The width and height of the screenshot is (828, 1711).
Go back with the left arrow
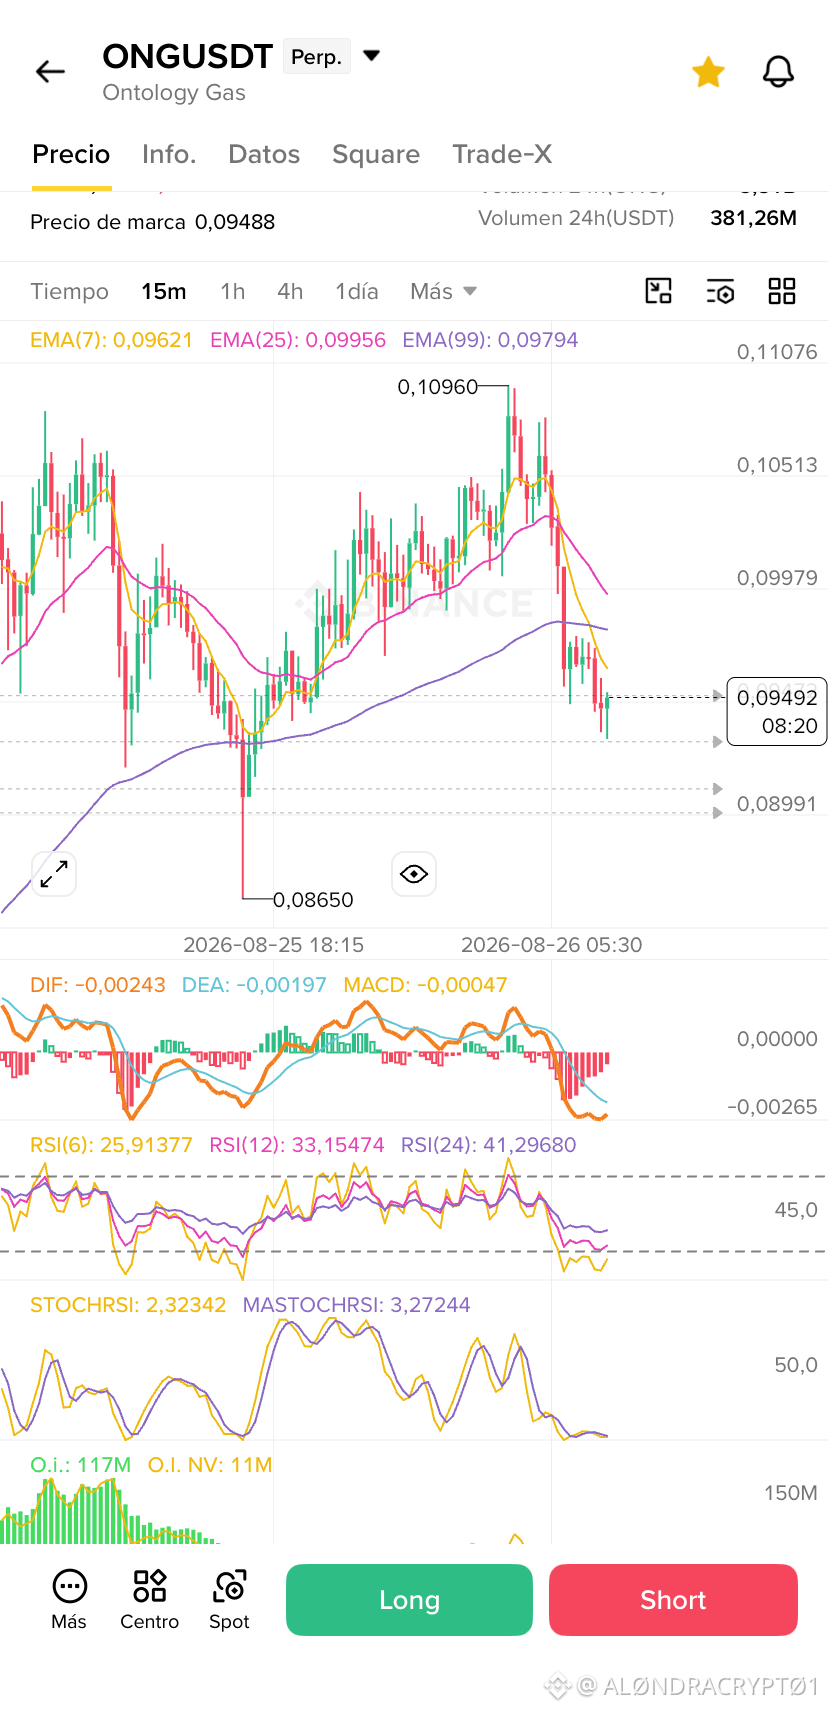(50, 72)
